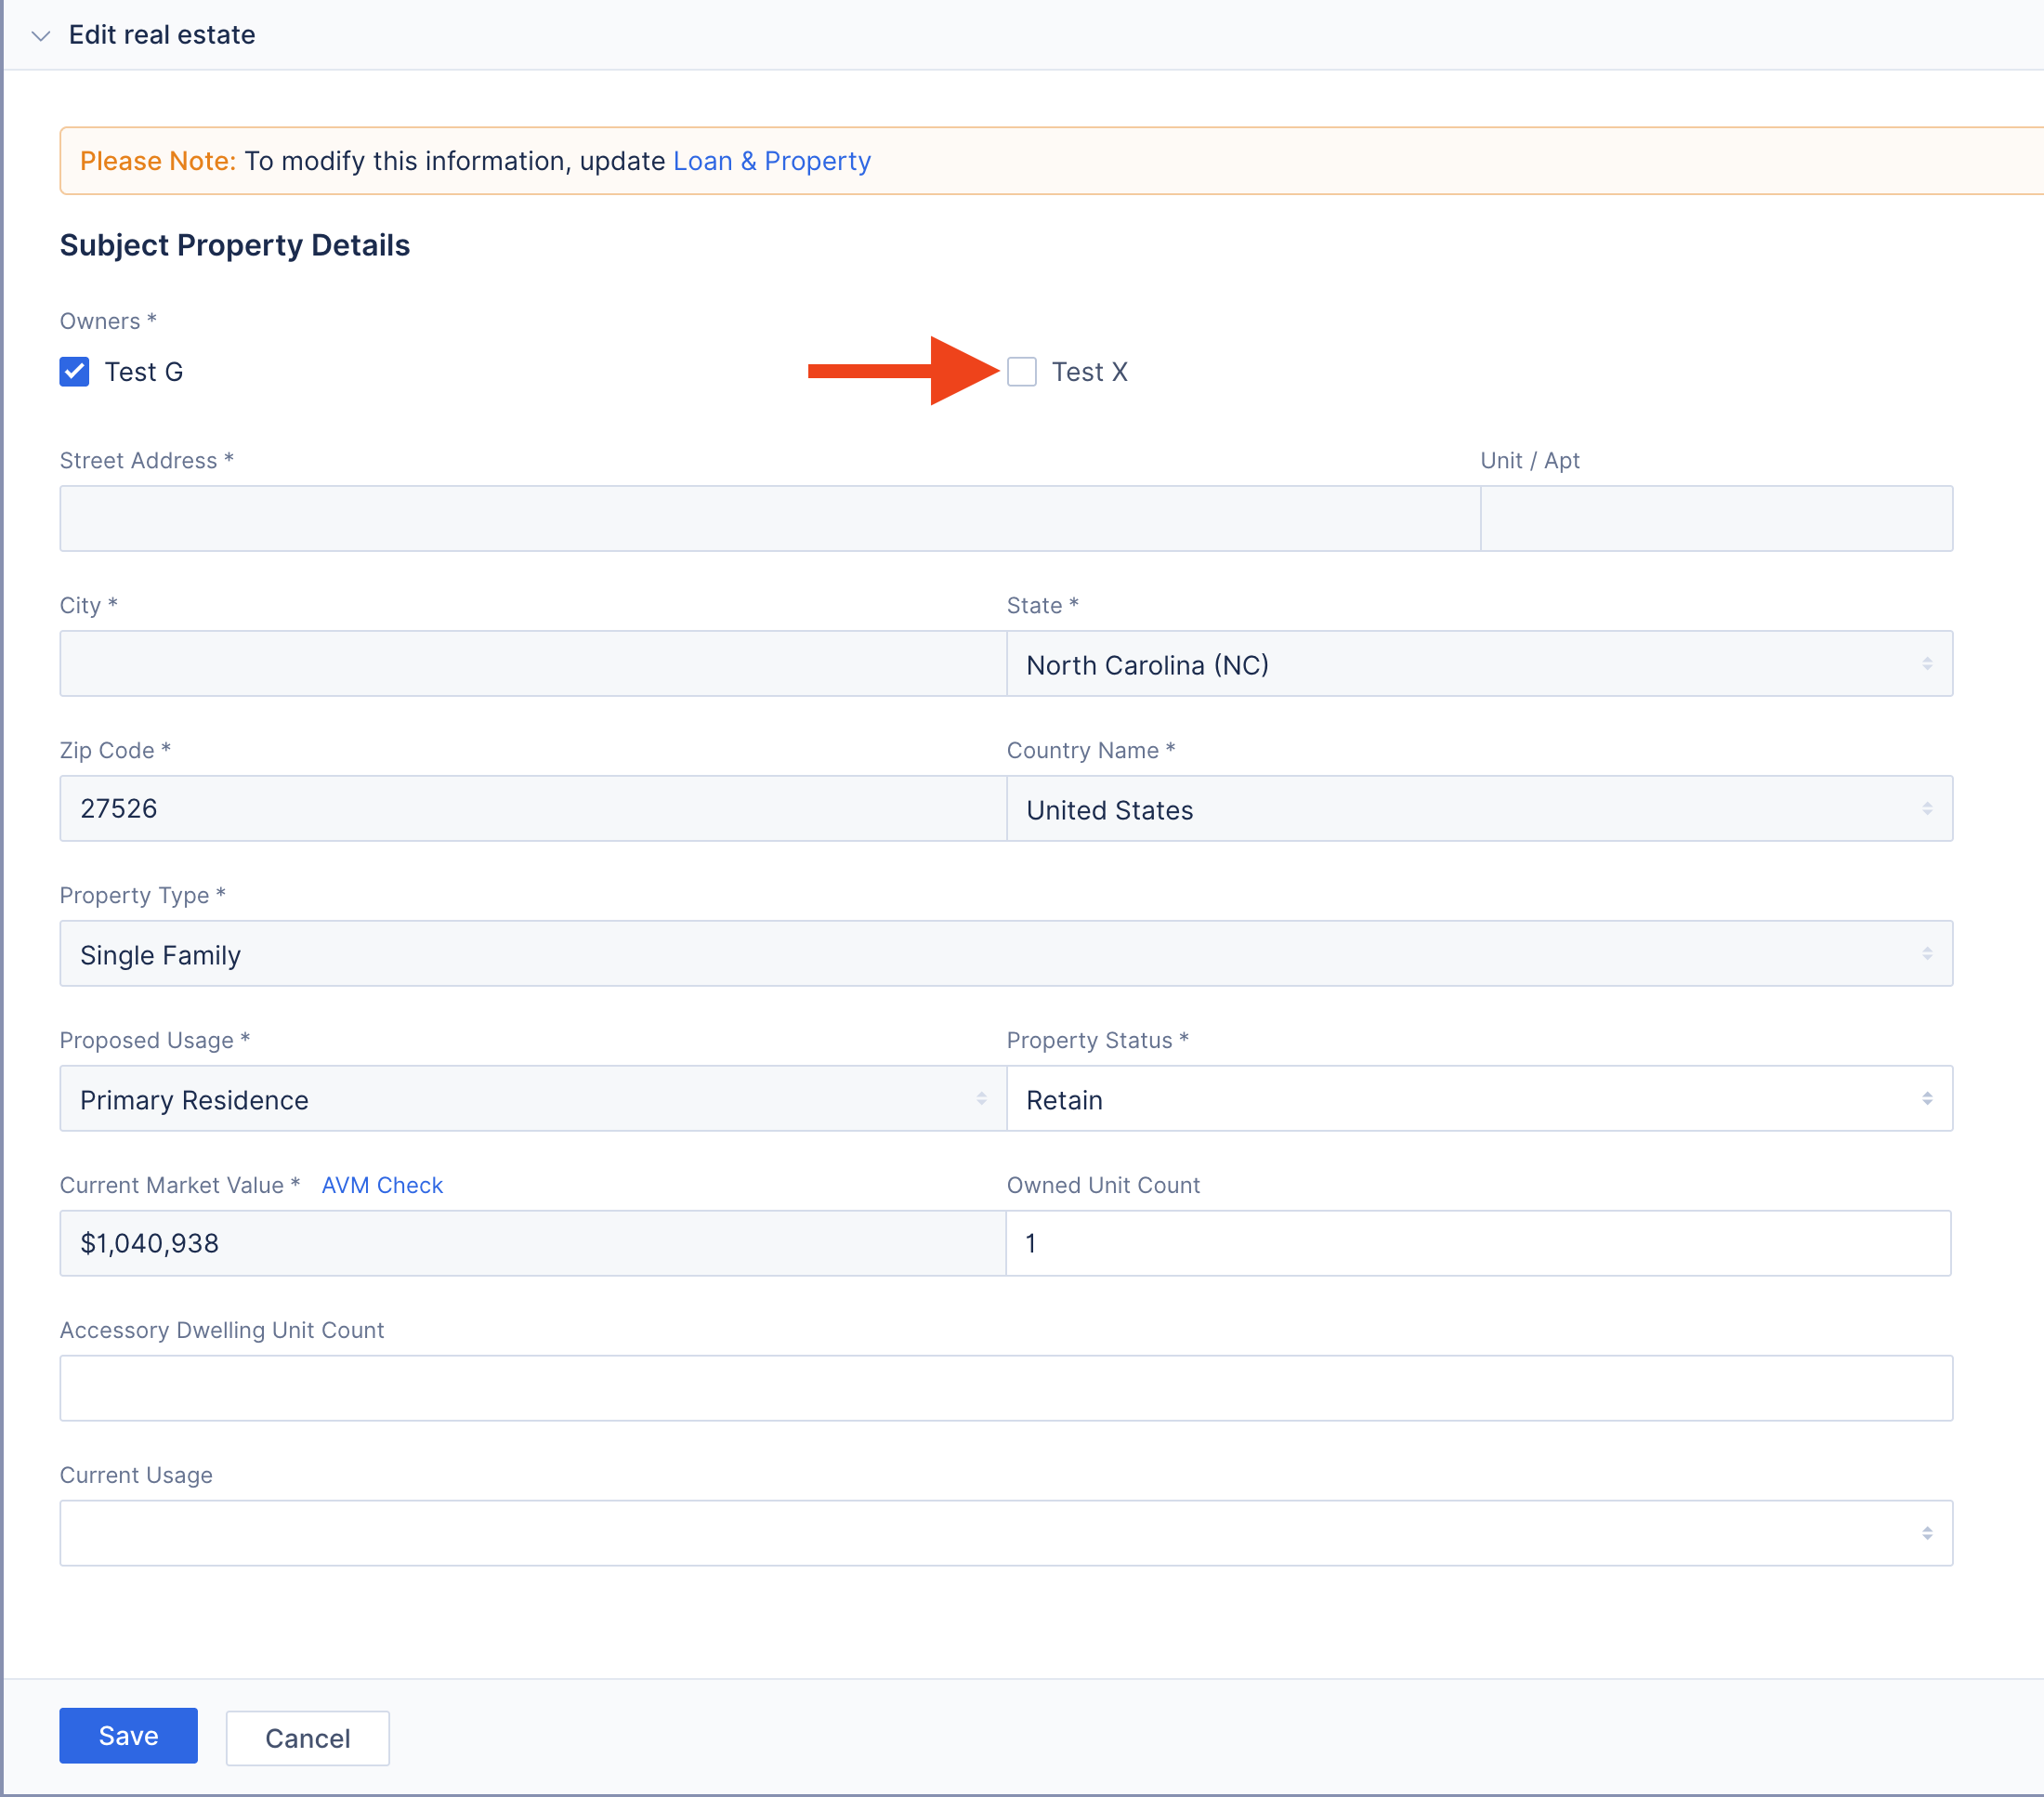Open the Current Usage dropdown
Viewport: 2044px width, 1797px height.
point(1005,1532)
